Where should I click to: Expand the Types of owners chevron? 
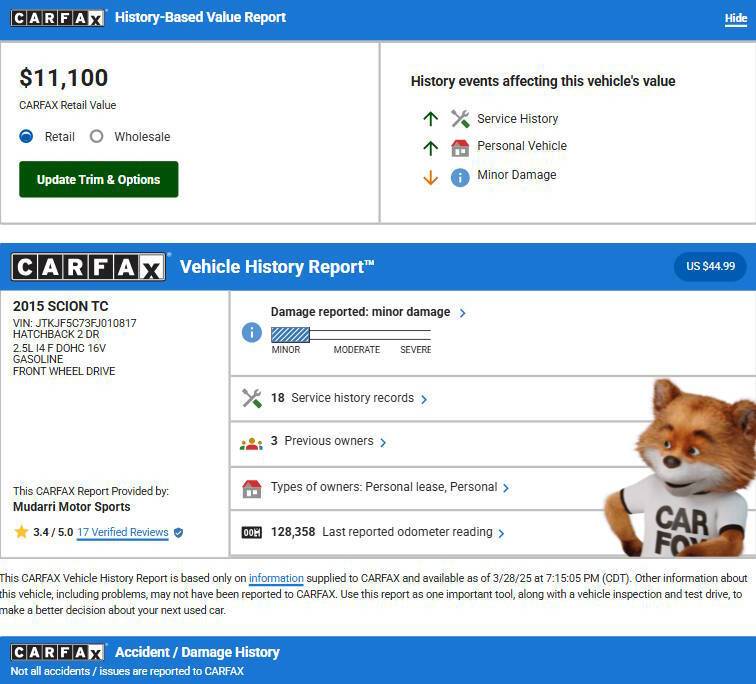506,488
